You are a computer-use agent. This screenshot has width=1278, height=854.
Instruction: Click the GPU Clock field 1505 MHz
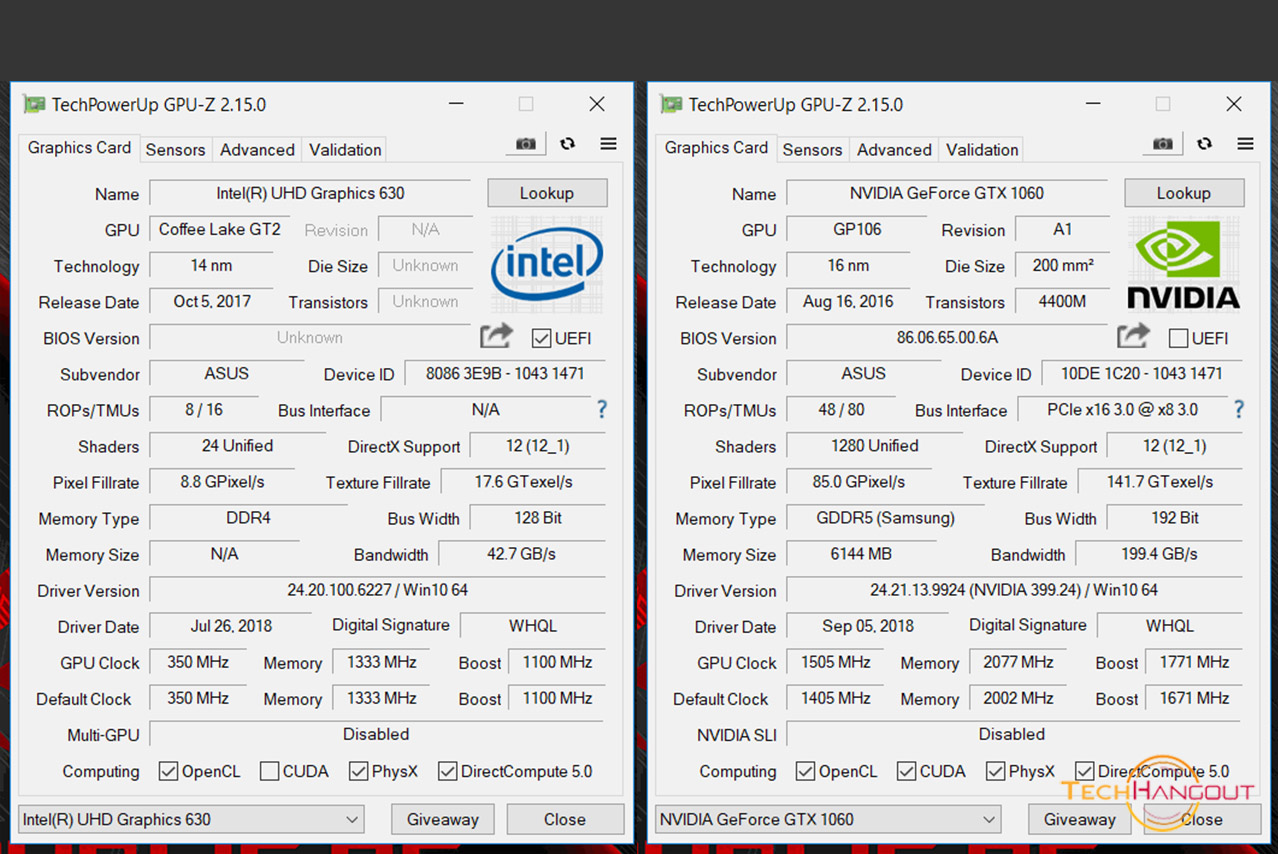(836, 662)
